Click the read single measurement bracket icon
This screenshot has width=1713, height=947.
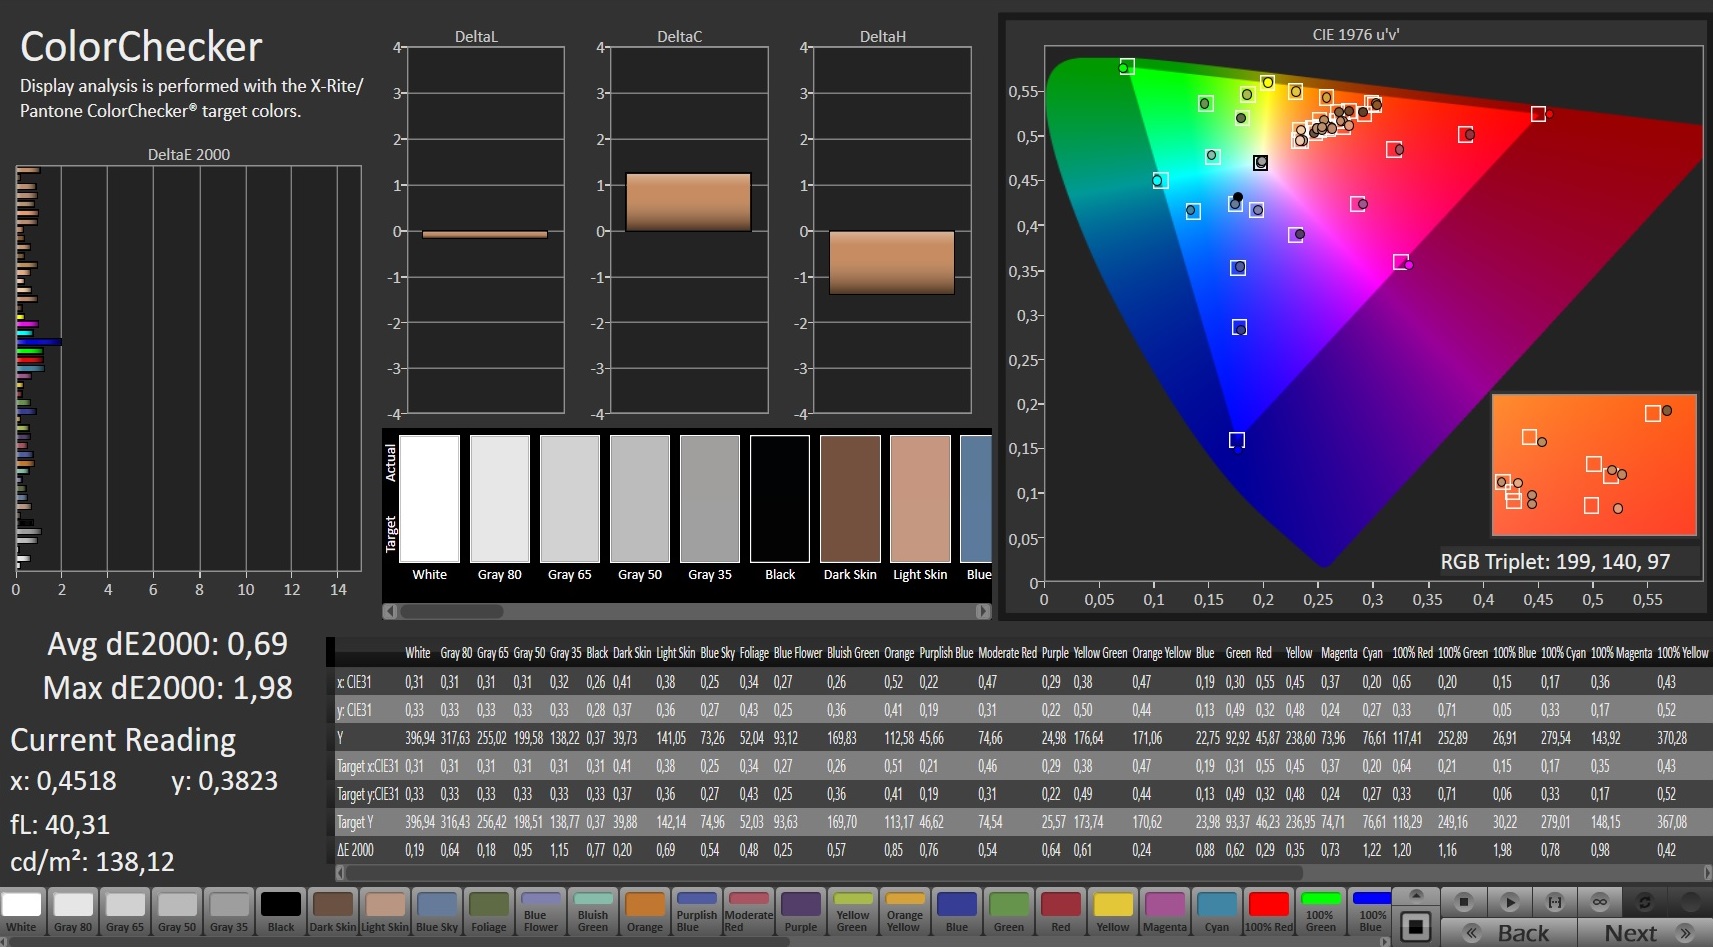[1555, 901]
